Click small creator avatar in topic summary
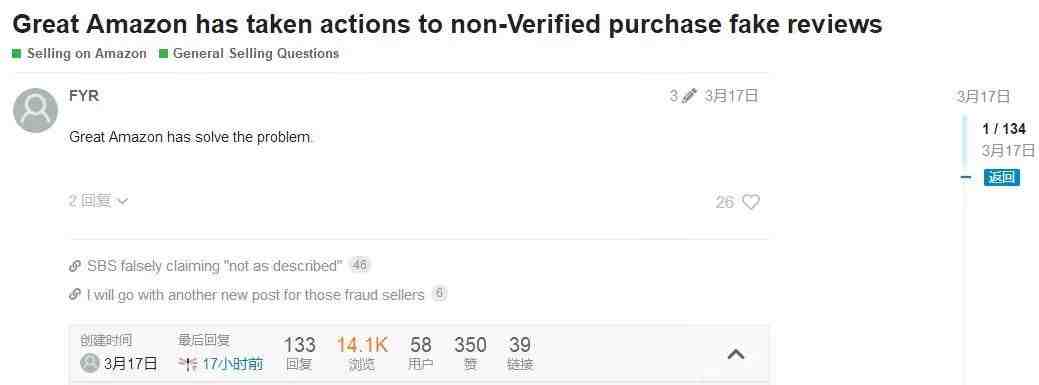1039x385 pixels. pyautogui.click(x=89, y=363)
